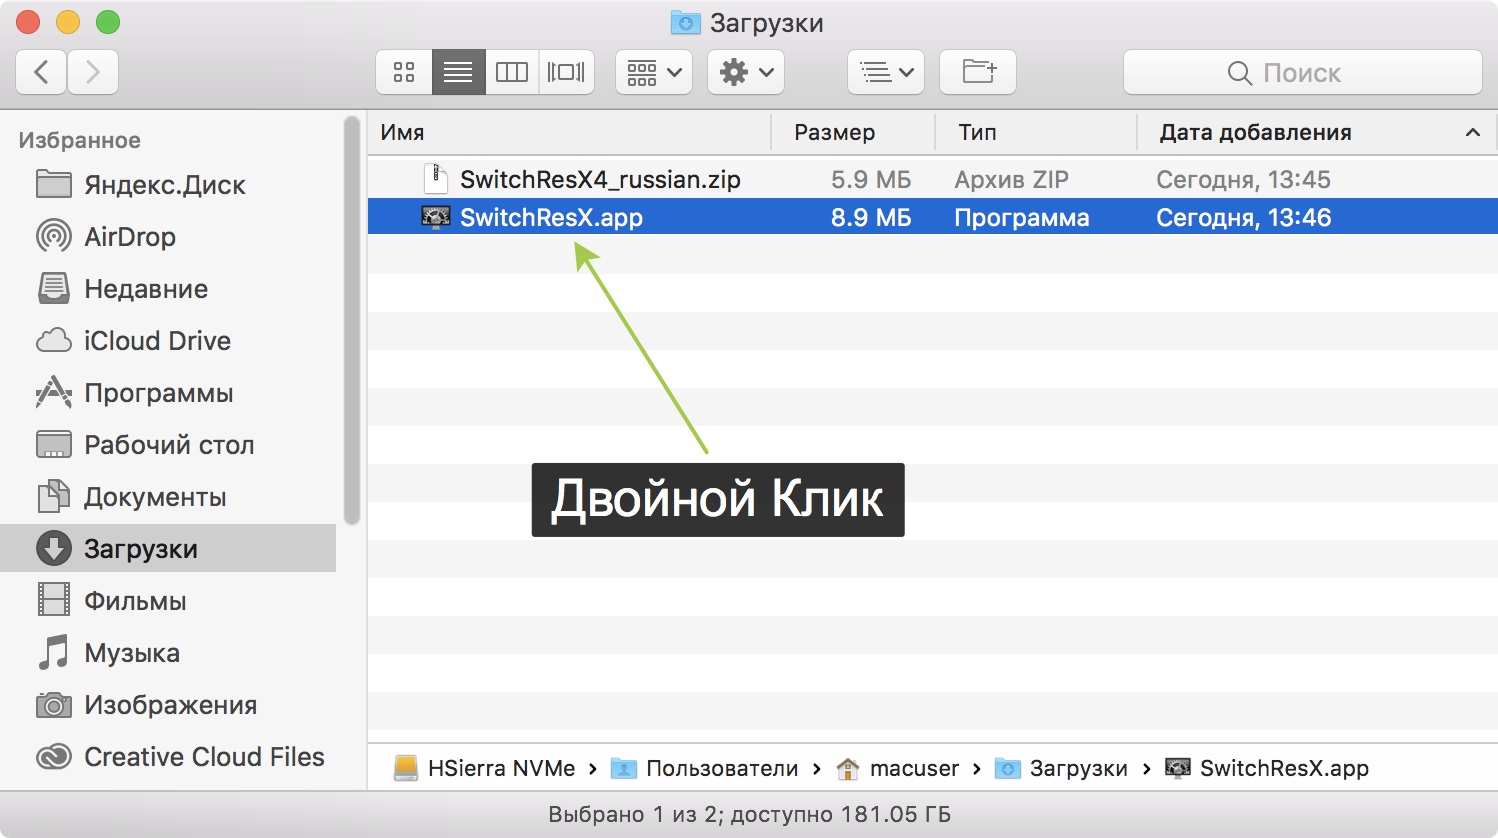1498x838 pixels.
Task: Open iCloud Drive in the sidebar
Action: (168, 341)
